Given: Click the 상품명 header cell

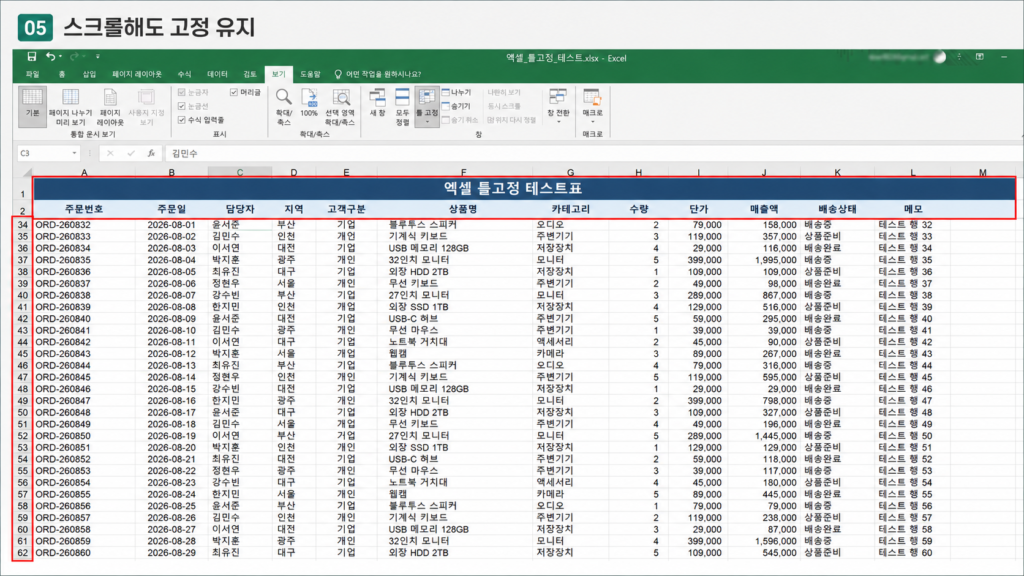Looking at the screenshot, I should 463,209.
